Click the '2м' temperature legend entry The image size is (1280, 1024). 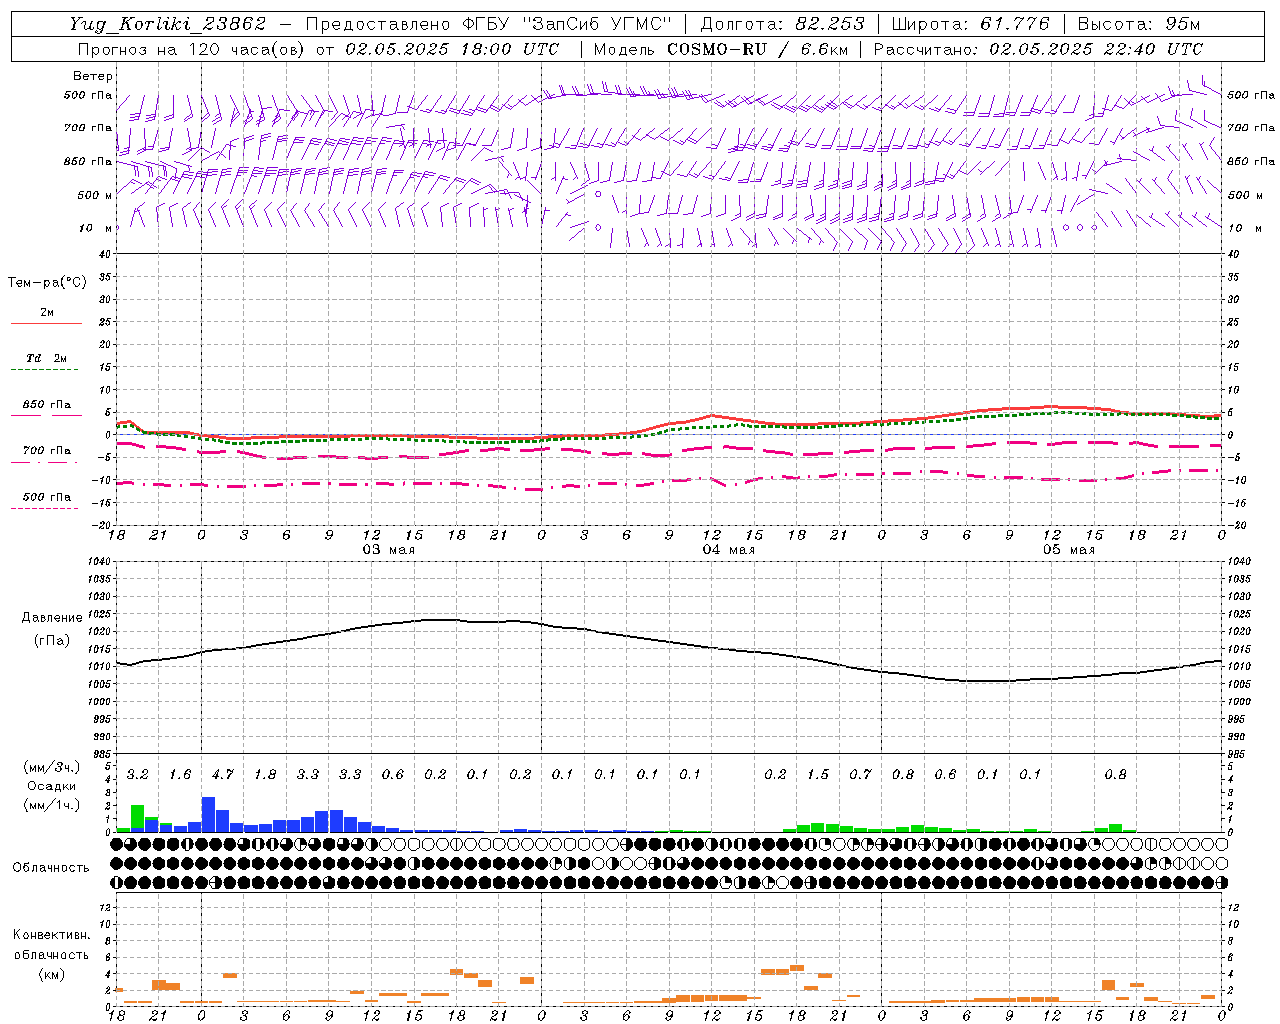pos(47,312)
